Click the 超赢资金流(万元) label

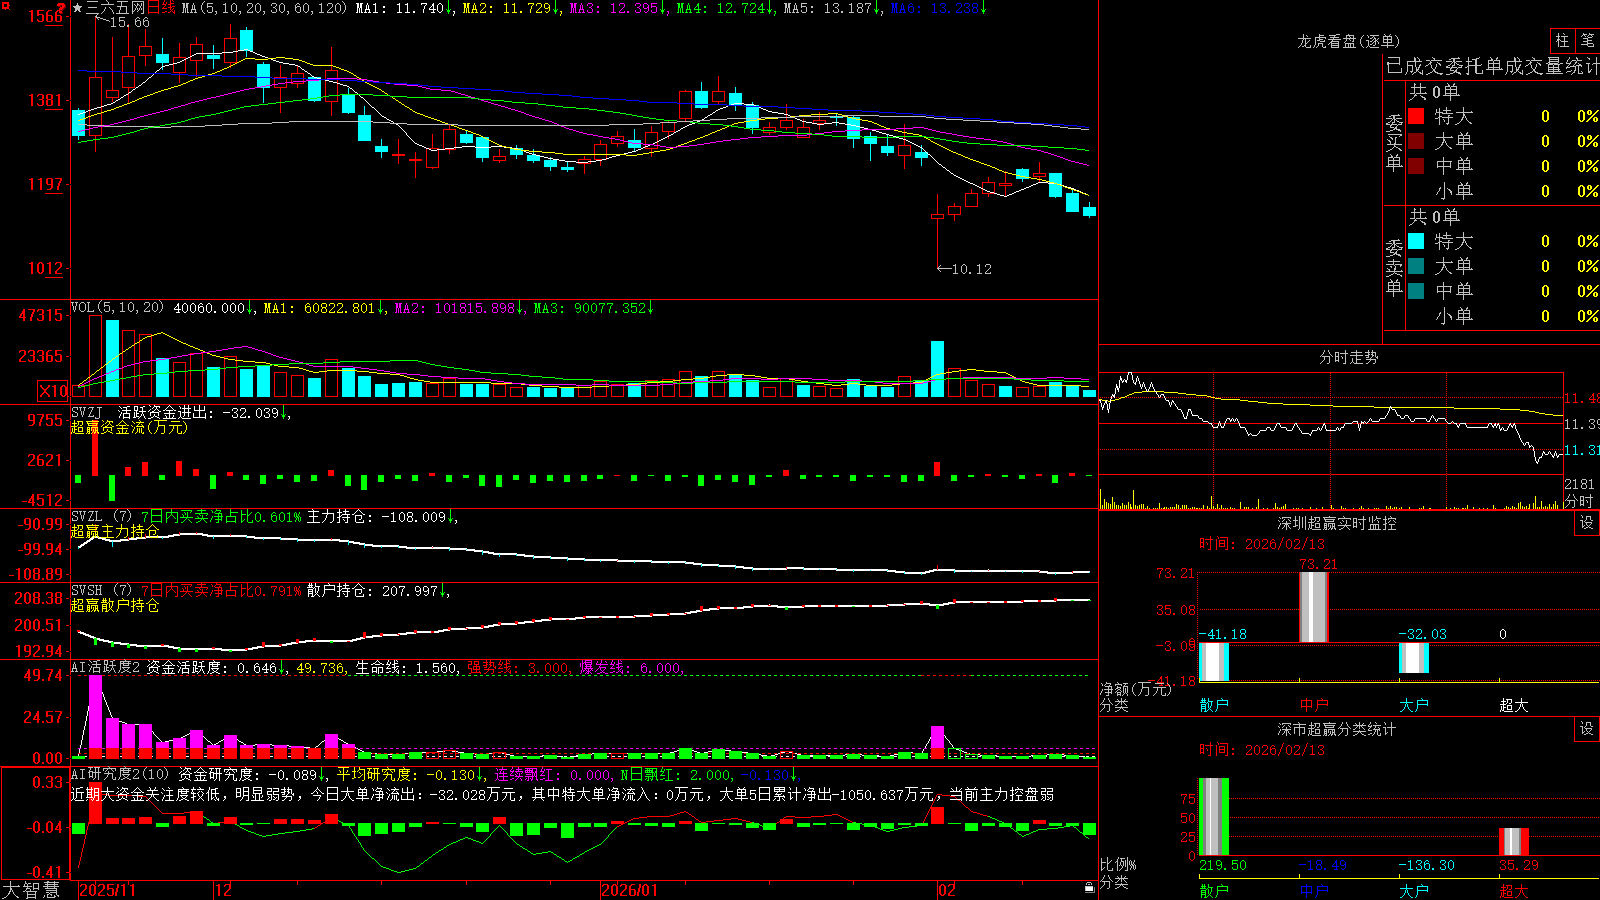(x=129, y=427)
